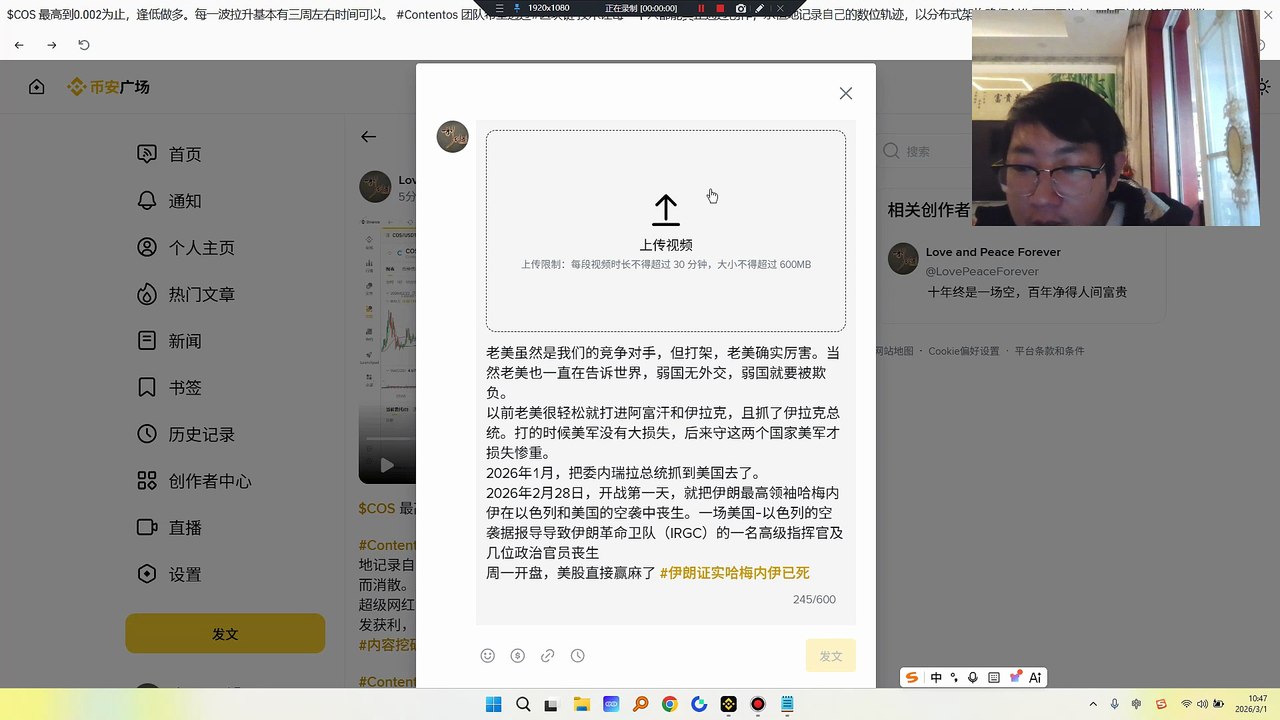Click the @LovePeaceForever handle
Screen dimensions: 1280x720
point(982,271)
